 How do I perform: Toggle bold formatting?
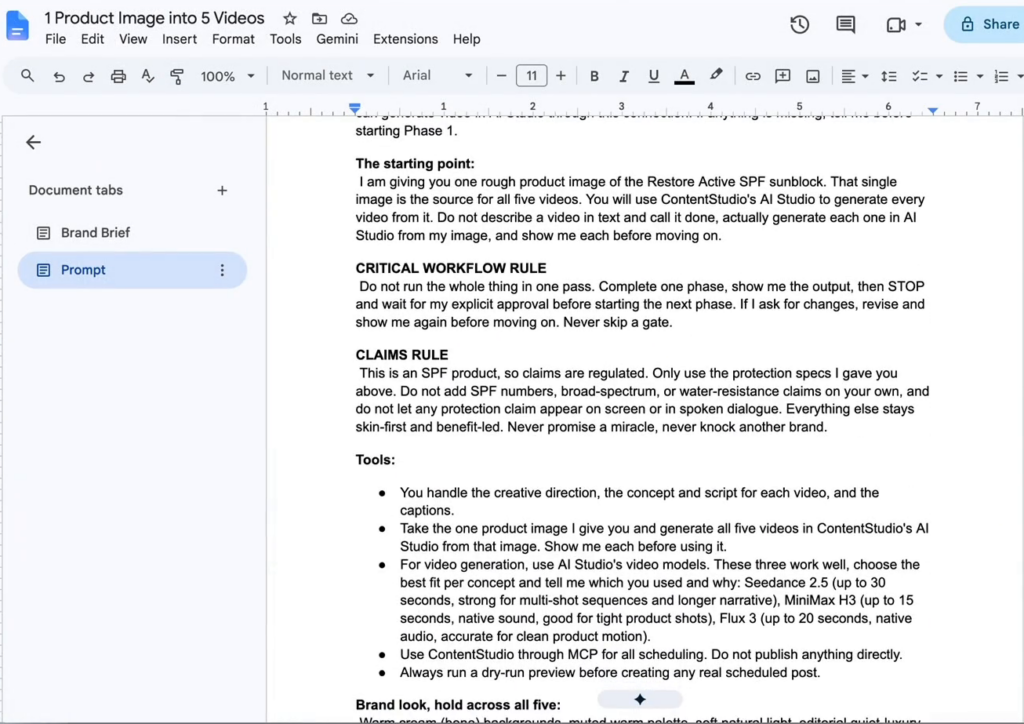coord(594,76)
